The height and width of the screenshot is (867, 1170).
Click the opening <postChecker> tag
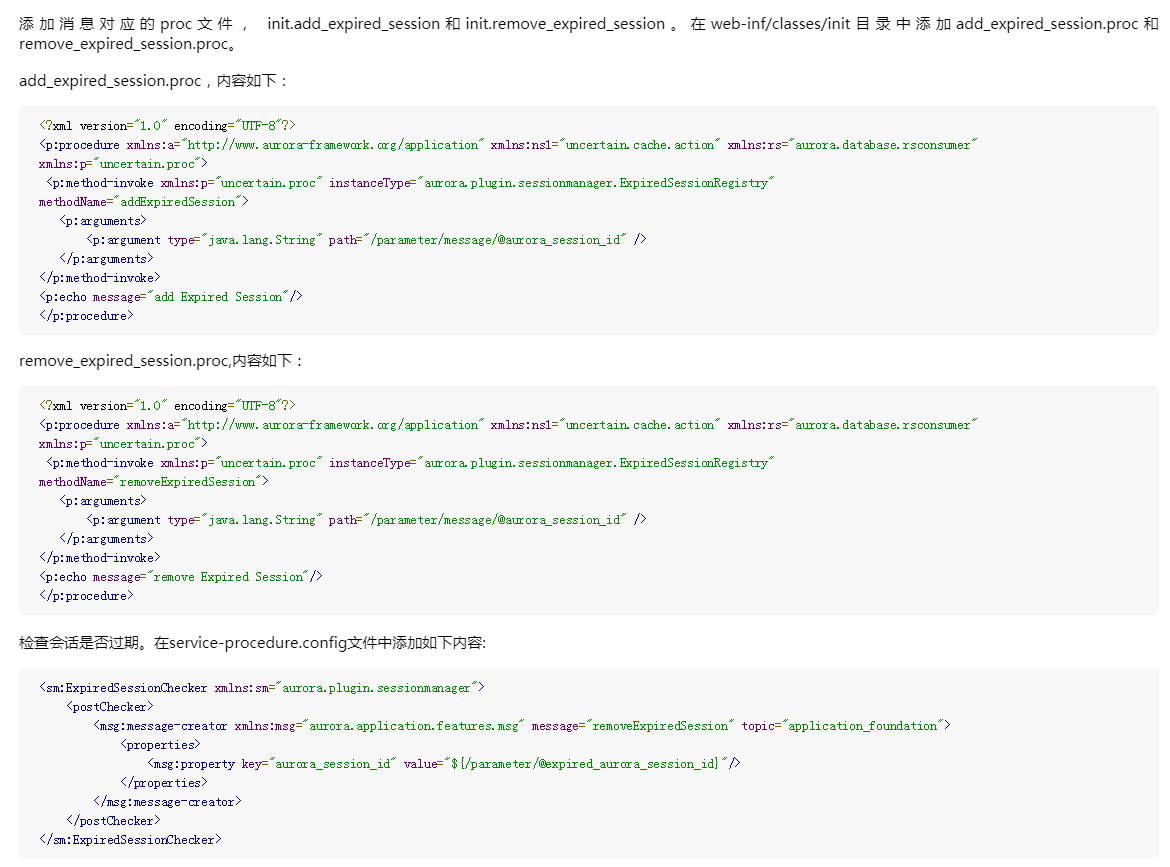(110, 707)
